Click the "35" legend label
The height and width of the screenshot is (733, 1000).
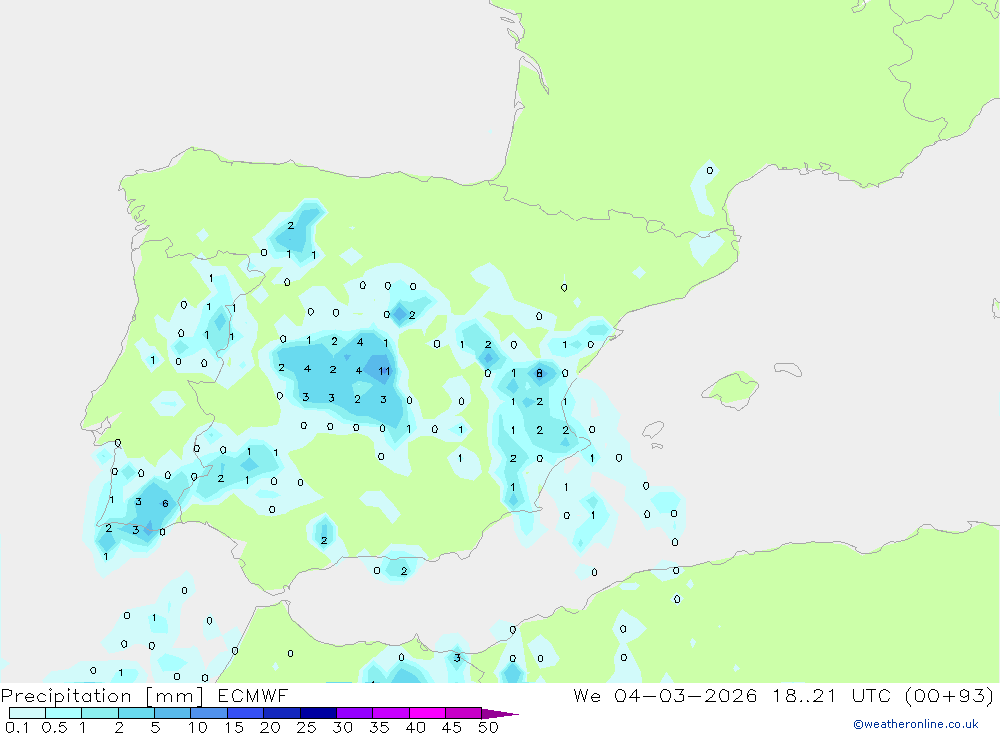pyautogui.click(x=379, y=727)
